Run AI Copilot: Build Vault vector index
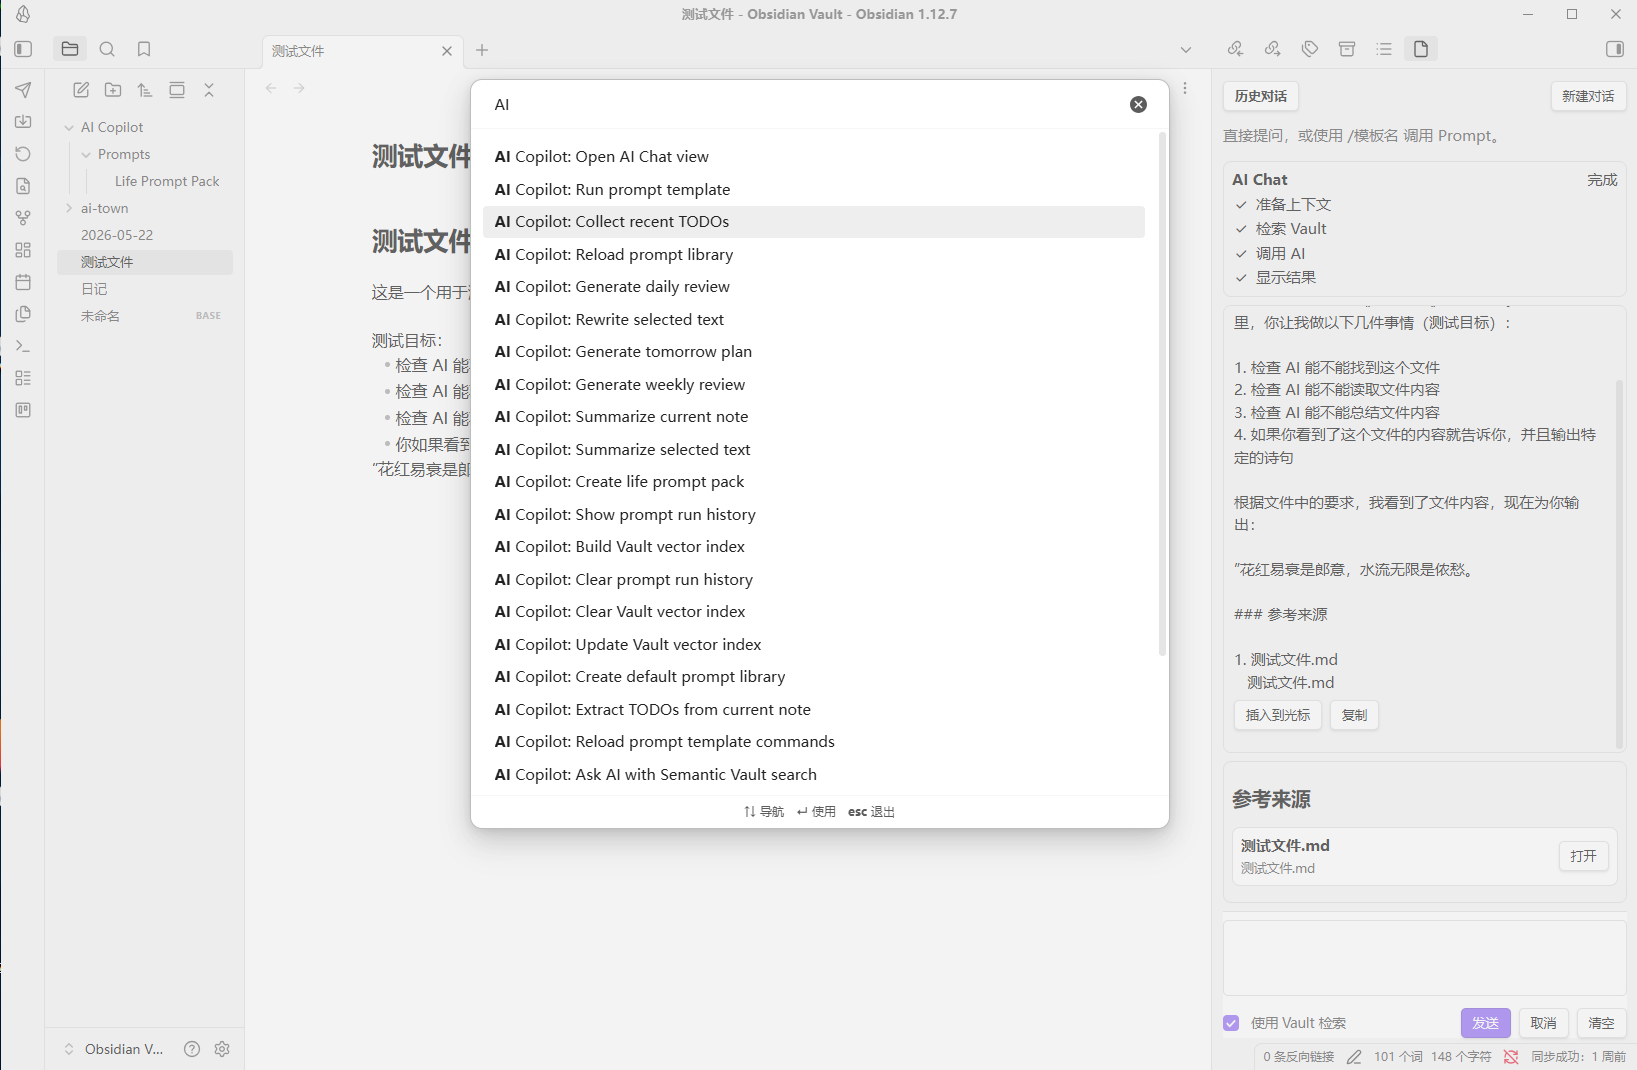 [x=814, y=547]
